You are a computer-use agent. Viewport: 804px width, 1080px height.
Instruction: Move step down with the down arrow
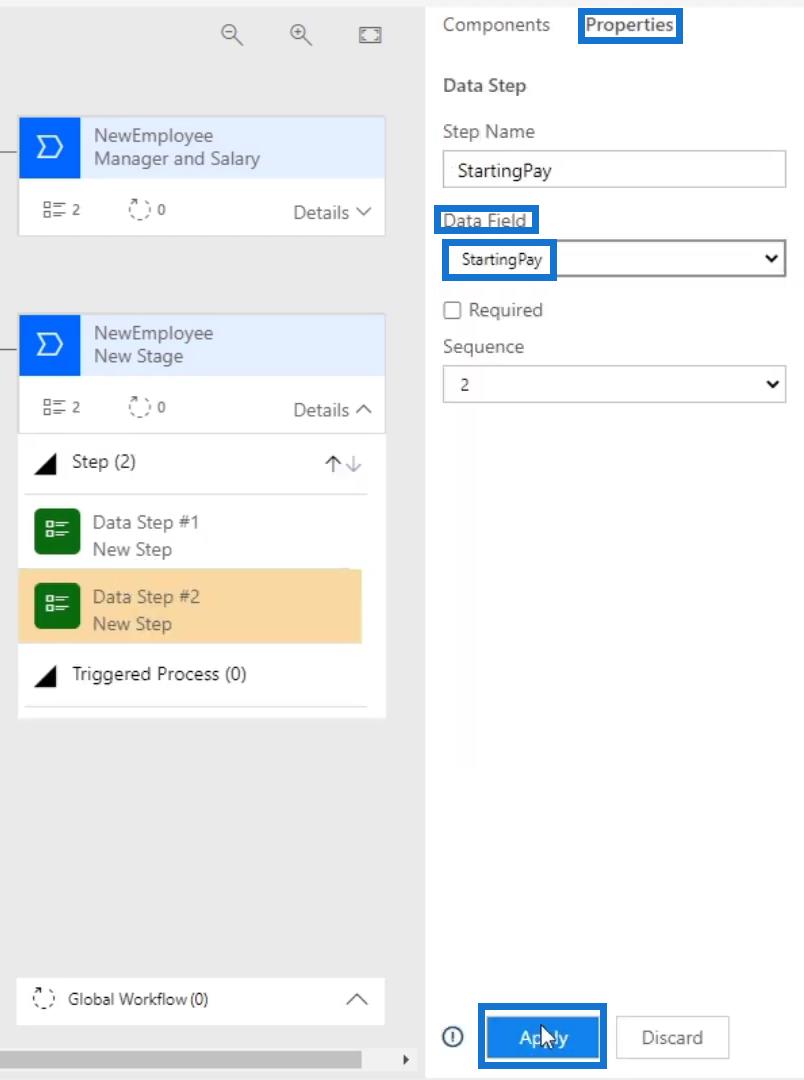353,464
